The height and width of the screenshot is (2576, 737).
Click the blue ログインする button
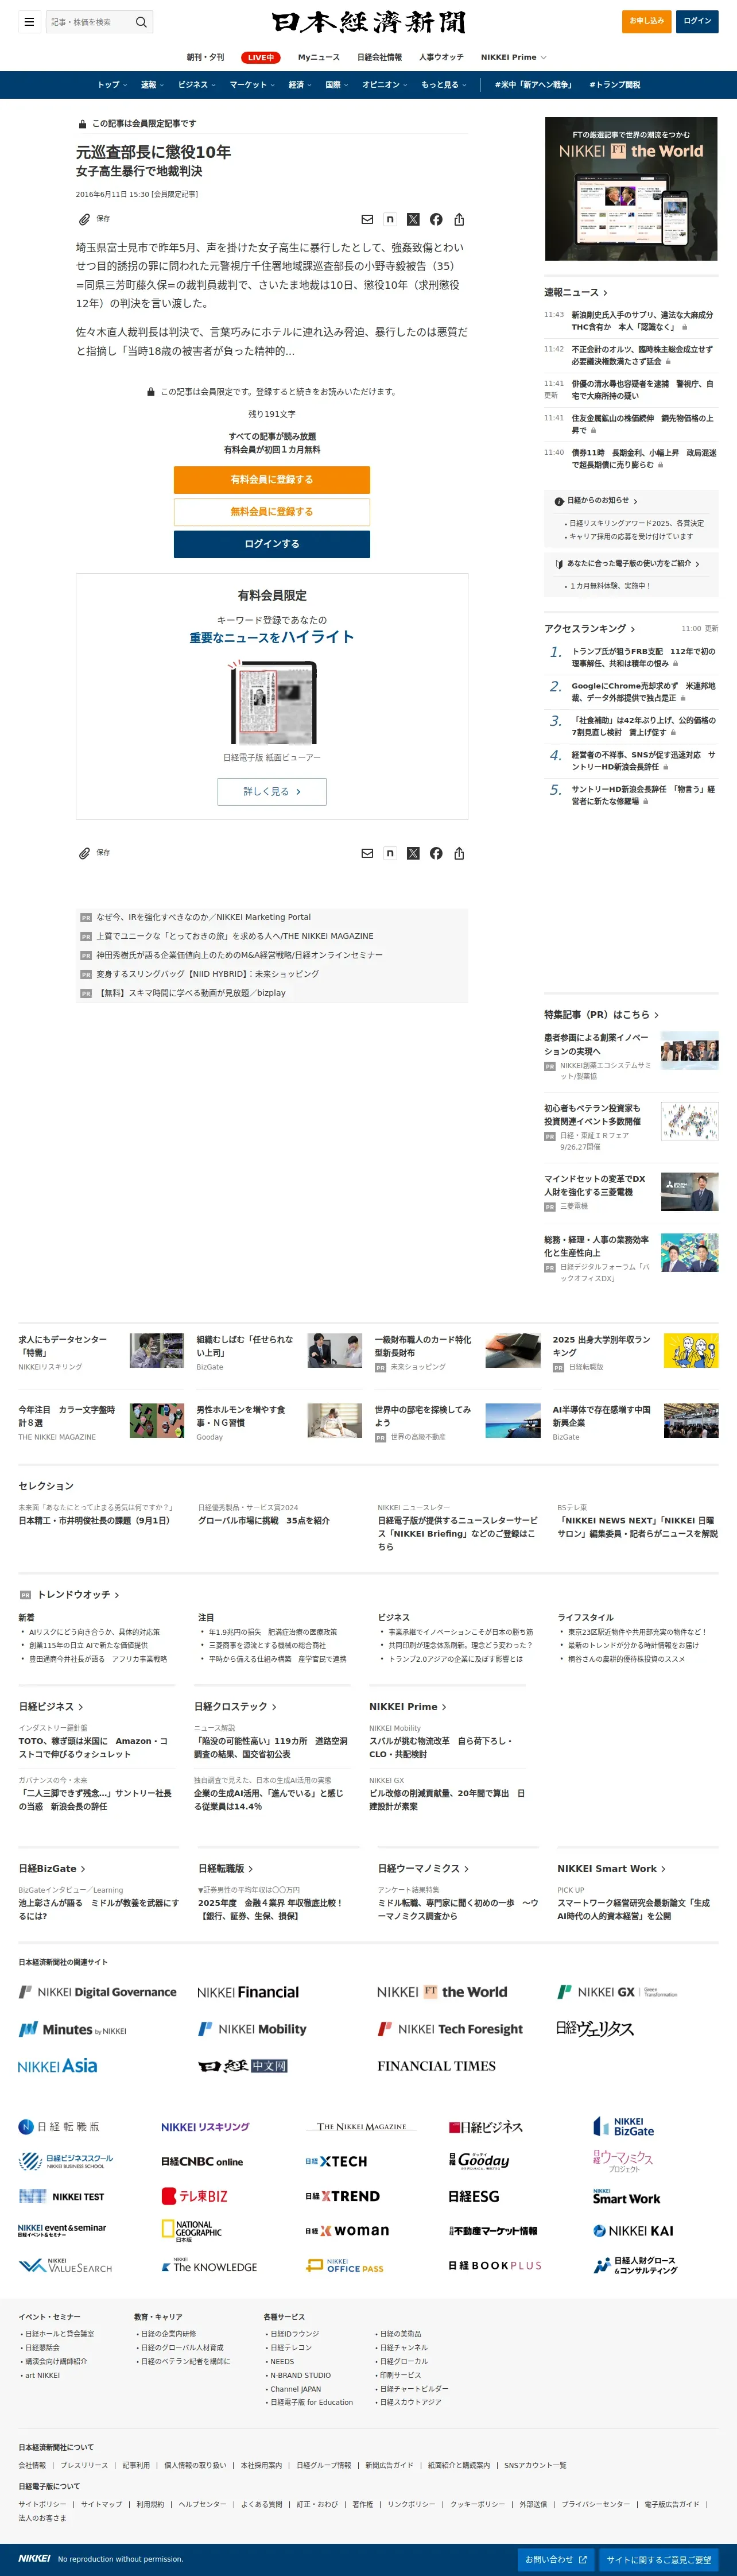[x=272, y=544]
